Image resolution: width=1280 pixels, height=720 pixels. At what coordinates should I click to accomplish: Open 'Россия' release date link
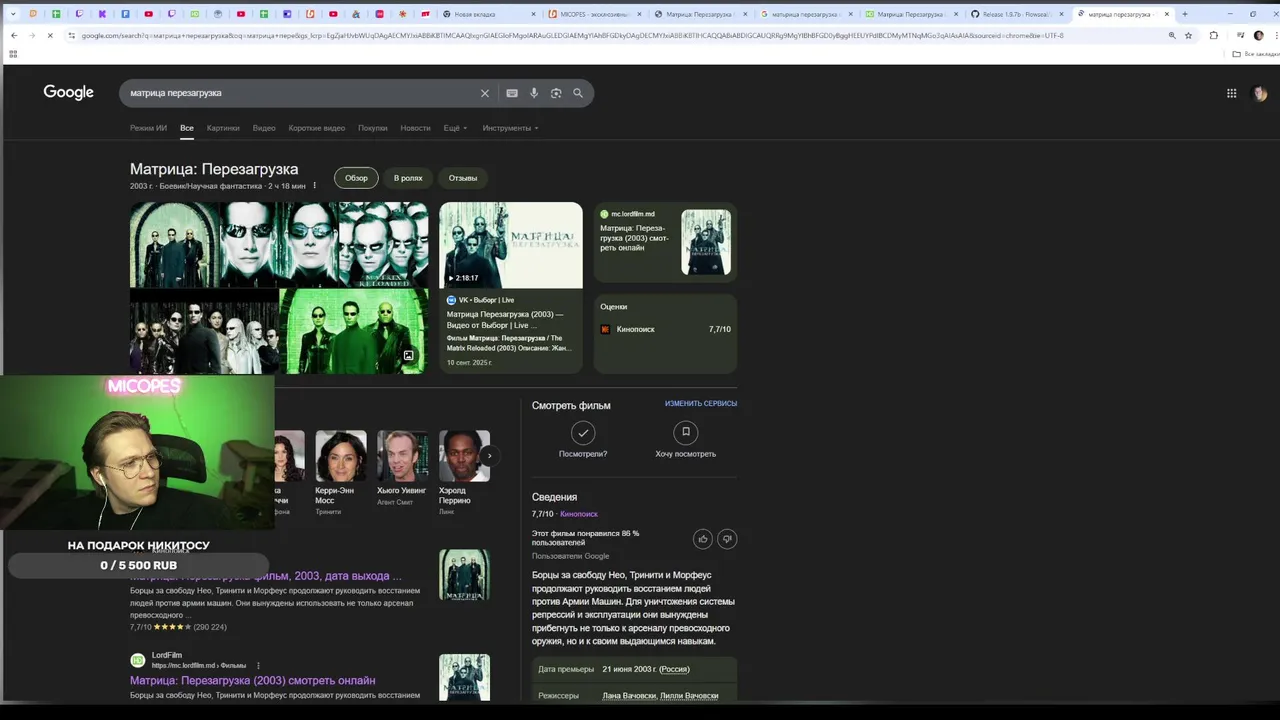pyautogui.click(x=674, y=669)
